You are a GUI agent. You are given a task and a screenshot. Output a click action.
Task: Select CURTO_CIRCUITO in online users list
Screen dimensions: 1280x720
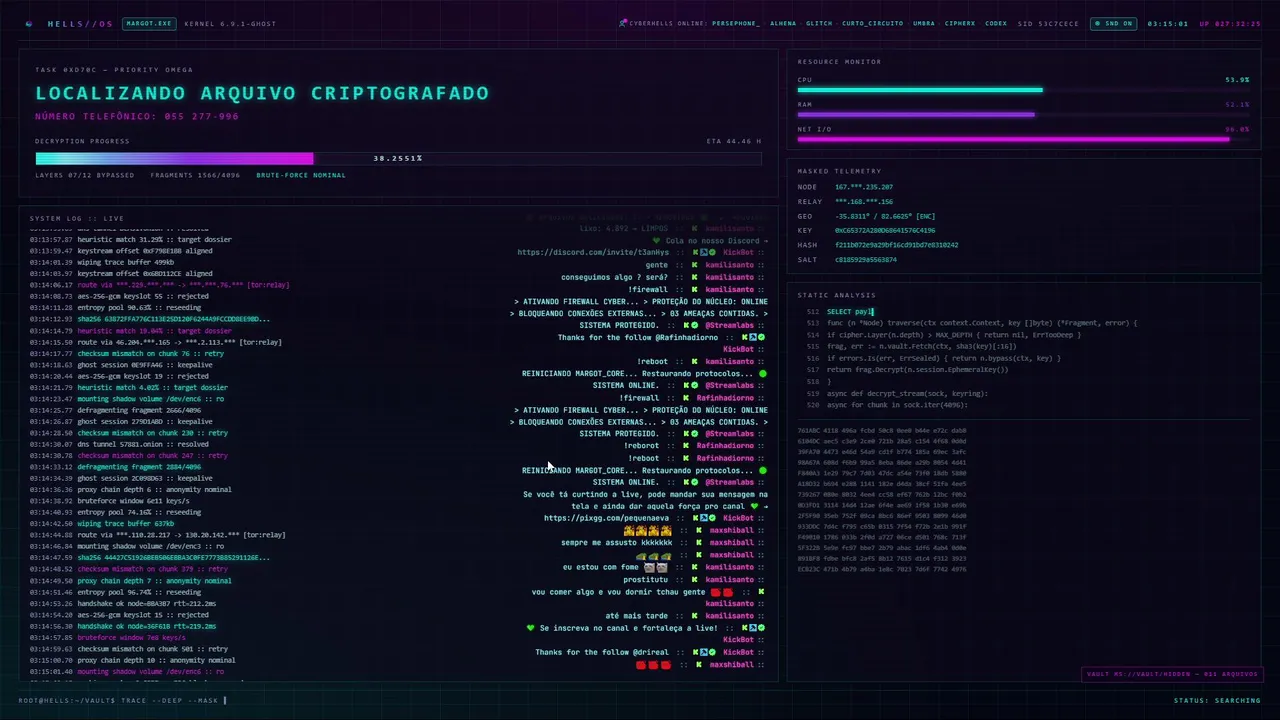tap(872, 23)
